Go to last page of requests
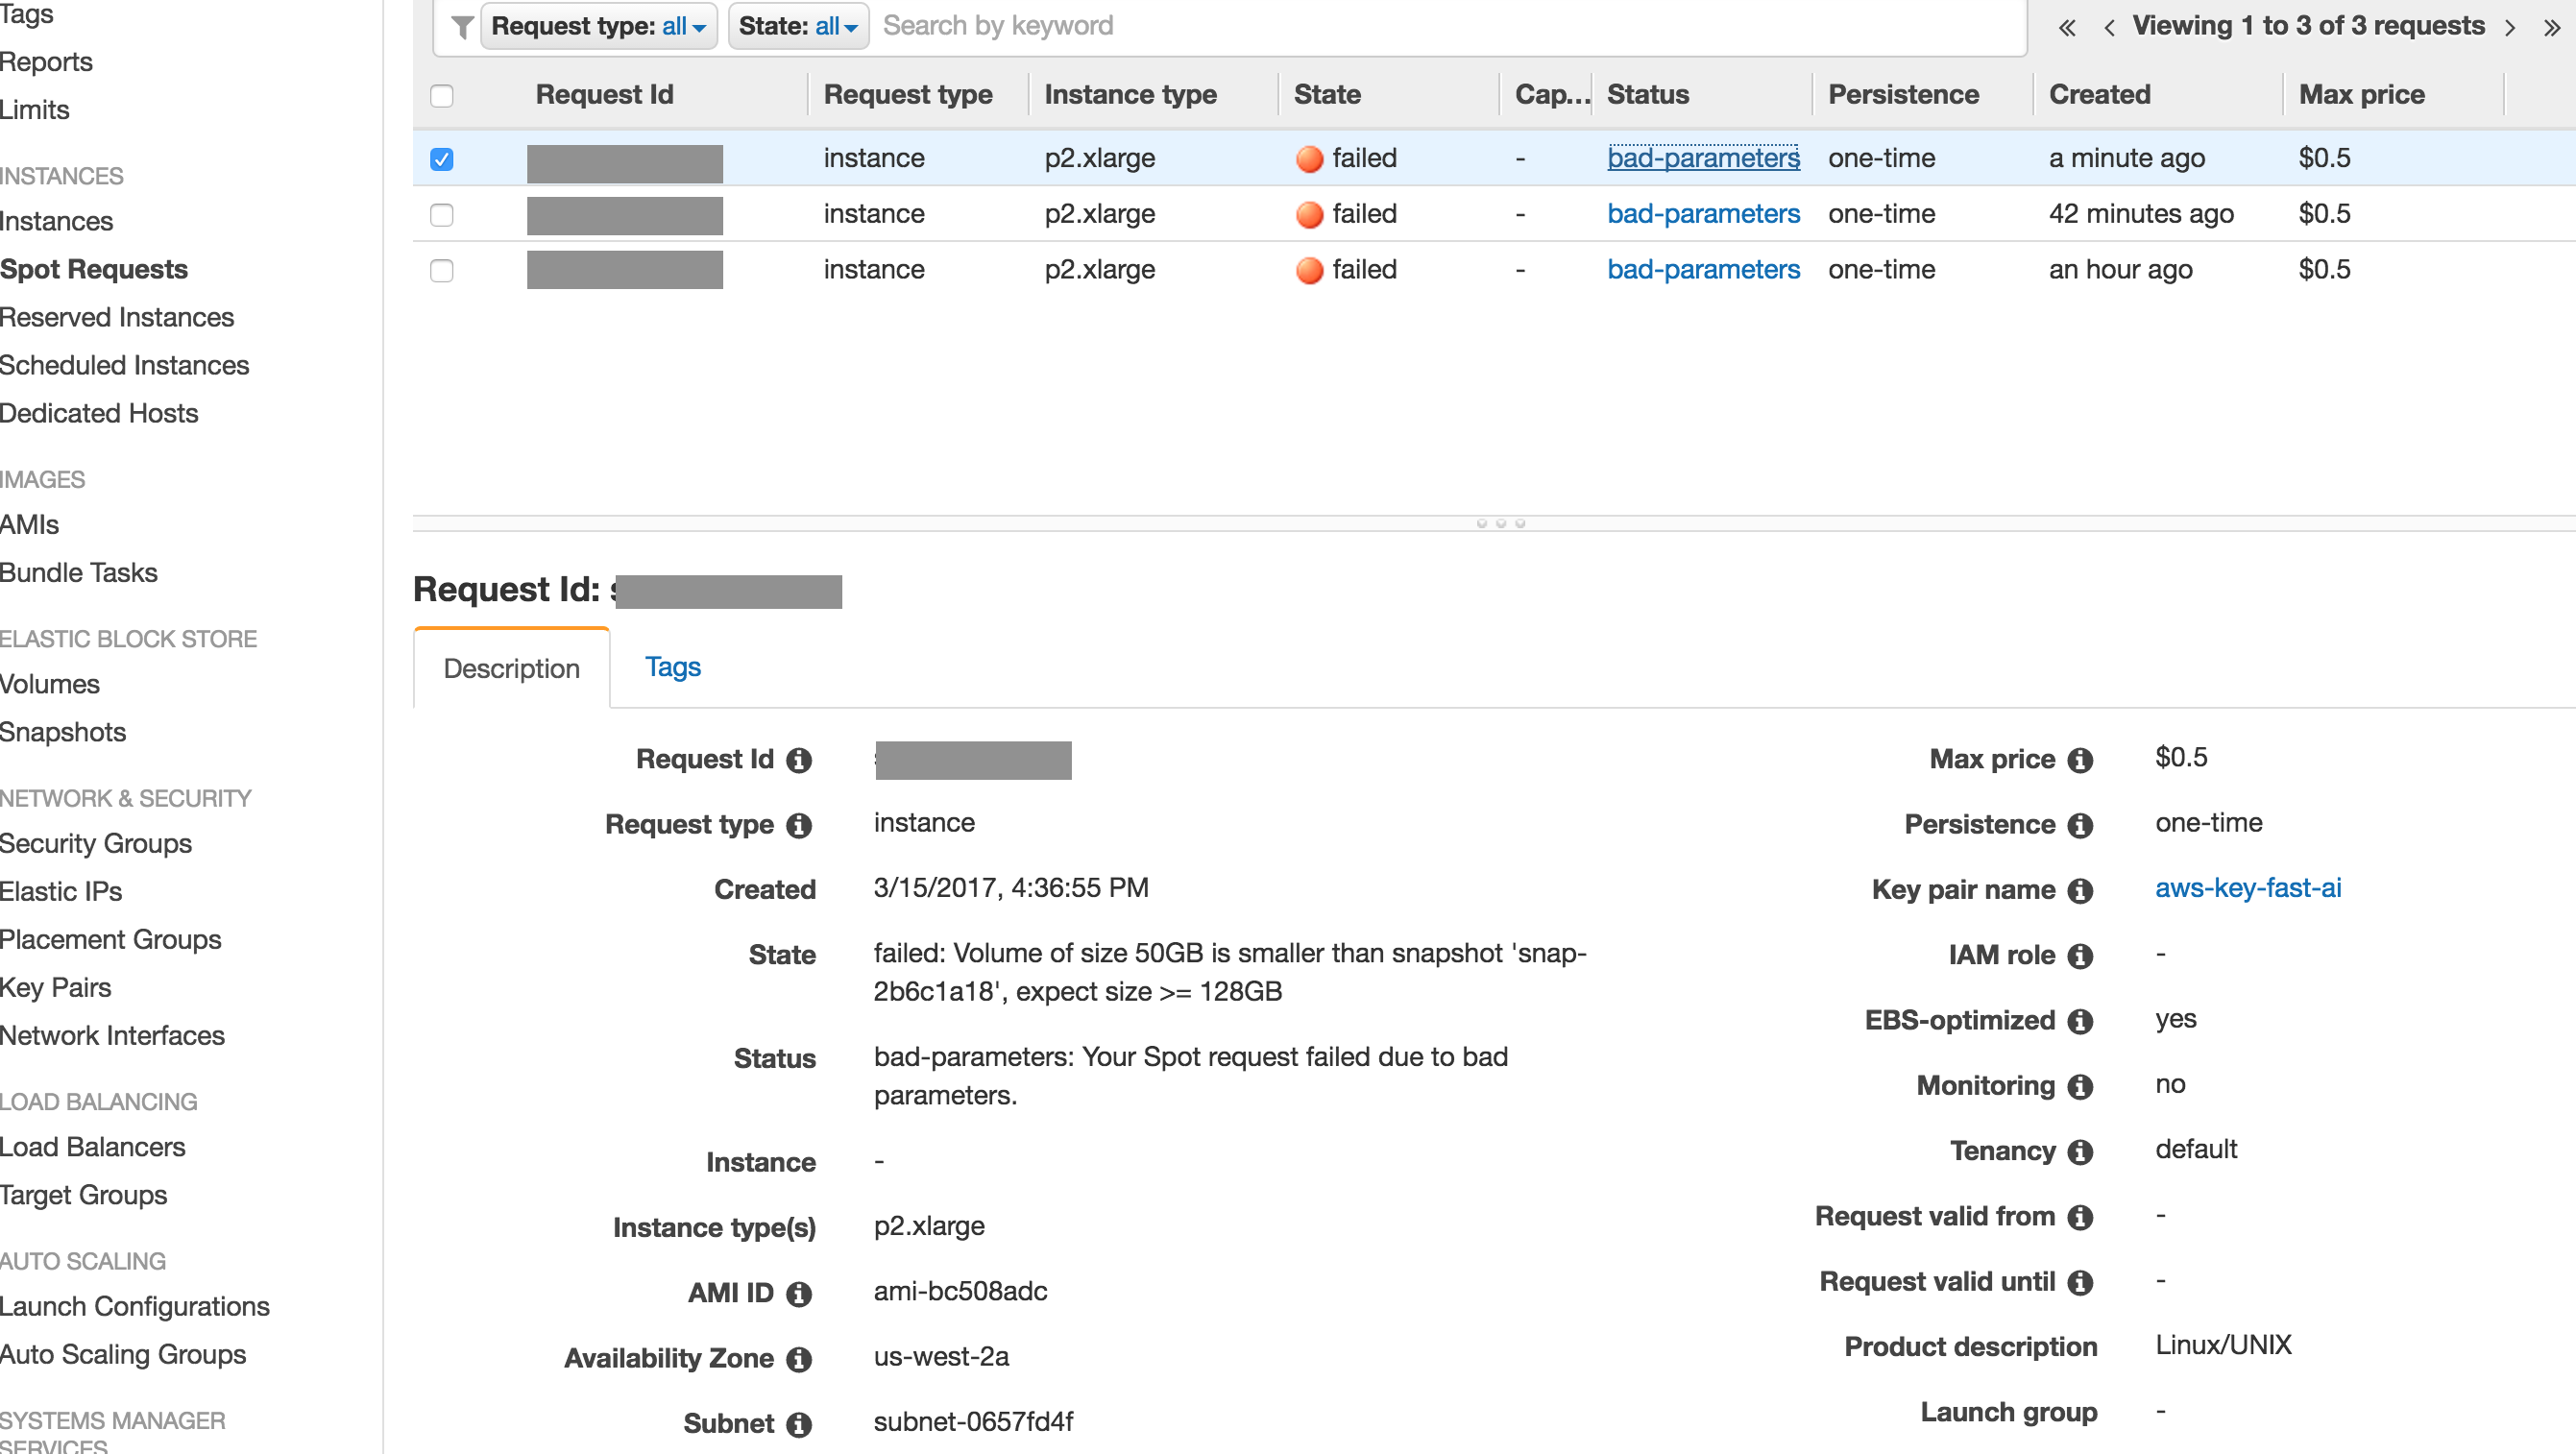 [x=2551, y=28]
